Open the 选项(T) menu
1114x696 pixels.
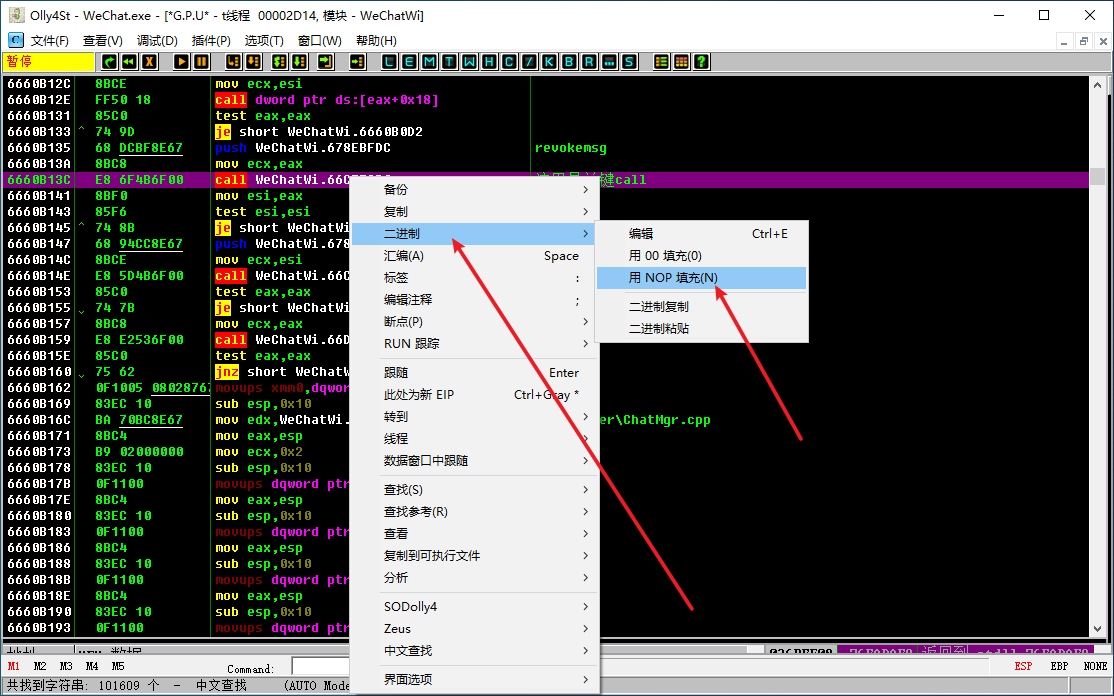[x=264, y=40]
